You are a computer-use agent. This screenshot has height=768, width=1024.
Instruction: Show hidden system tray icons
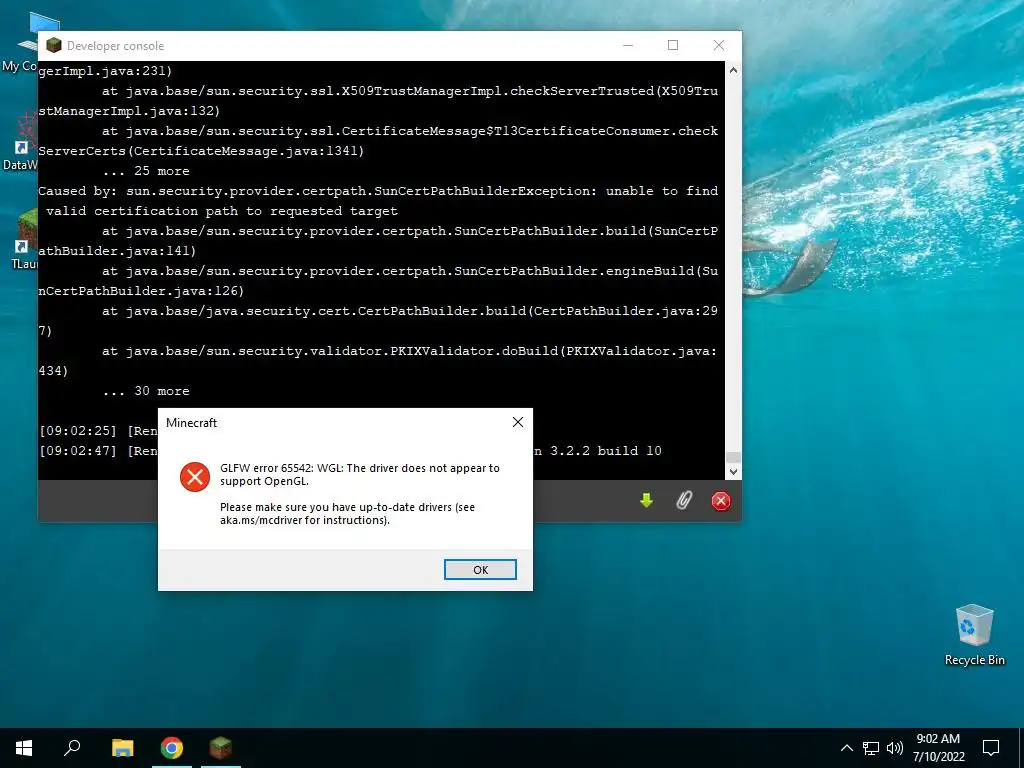(x=846, y=748)
